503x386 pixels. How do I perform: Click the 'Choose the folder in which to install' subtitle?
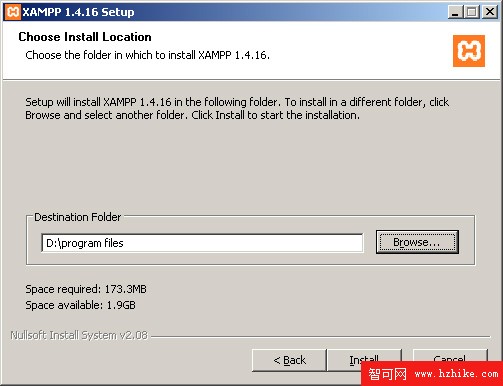coord(147,55)
